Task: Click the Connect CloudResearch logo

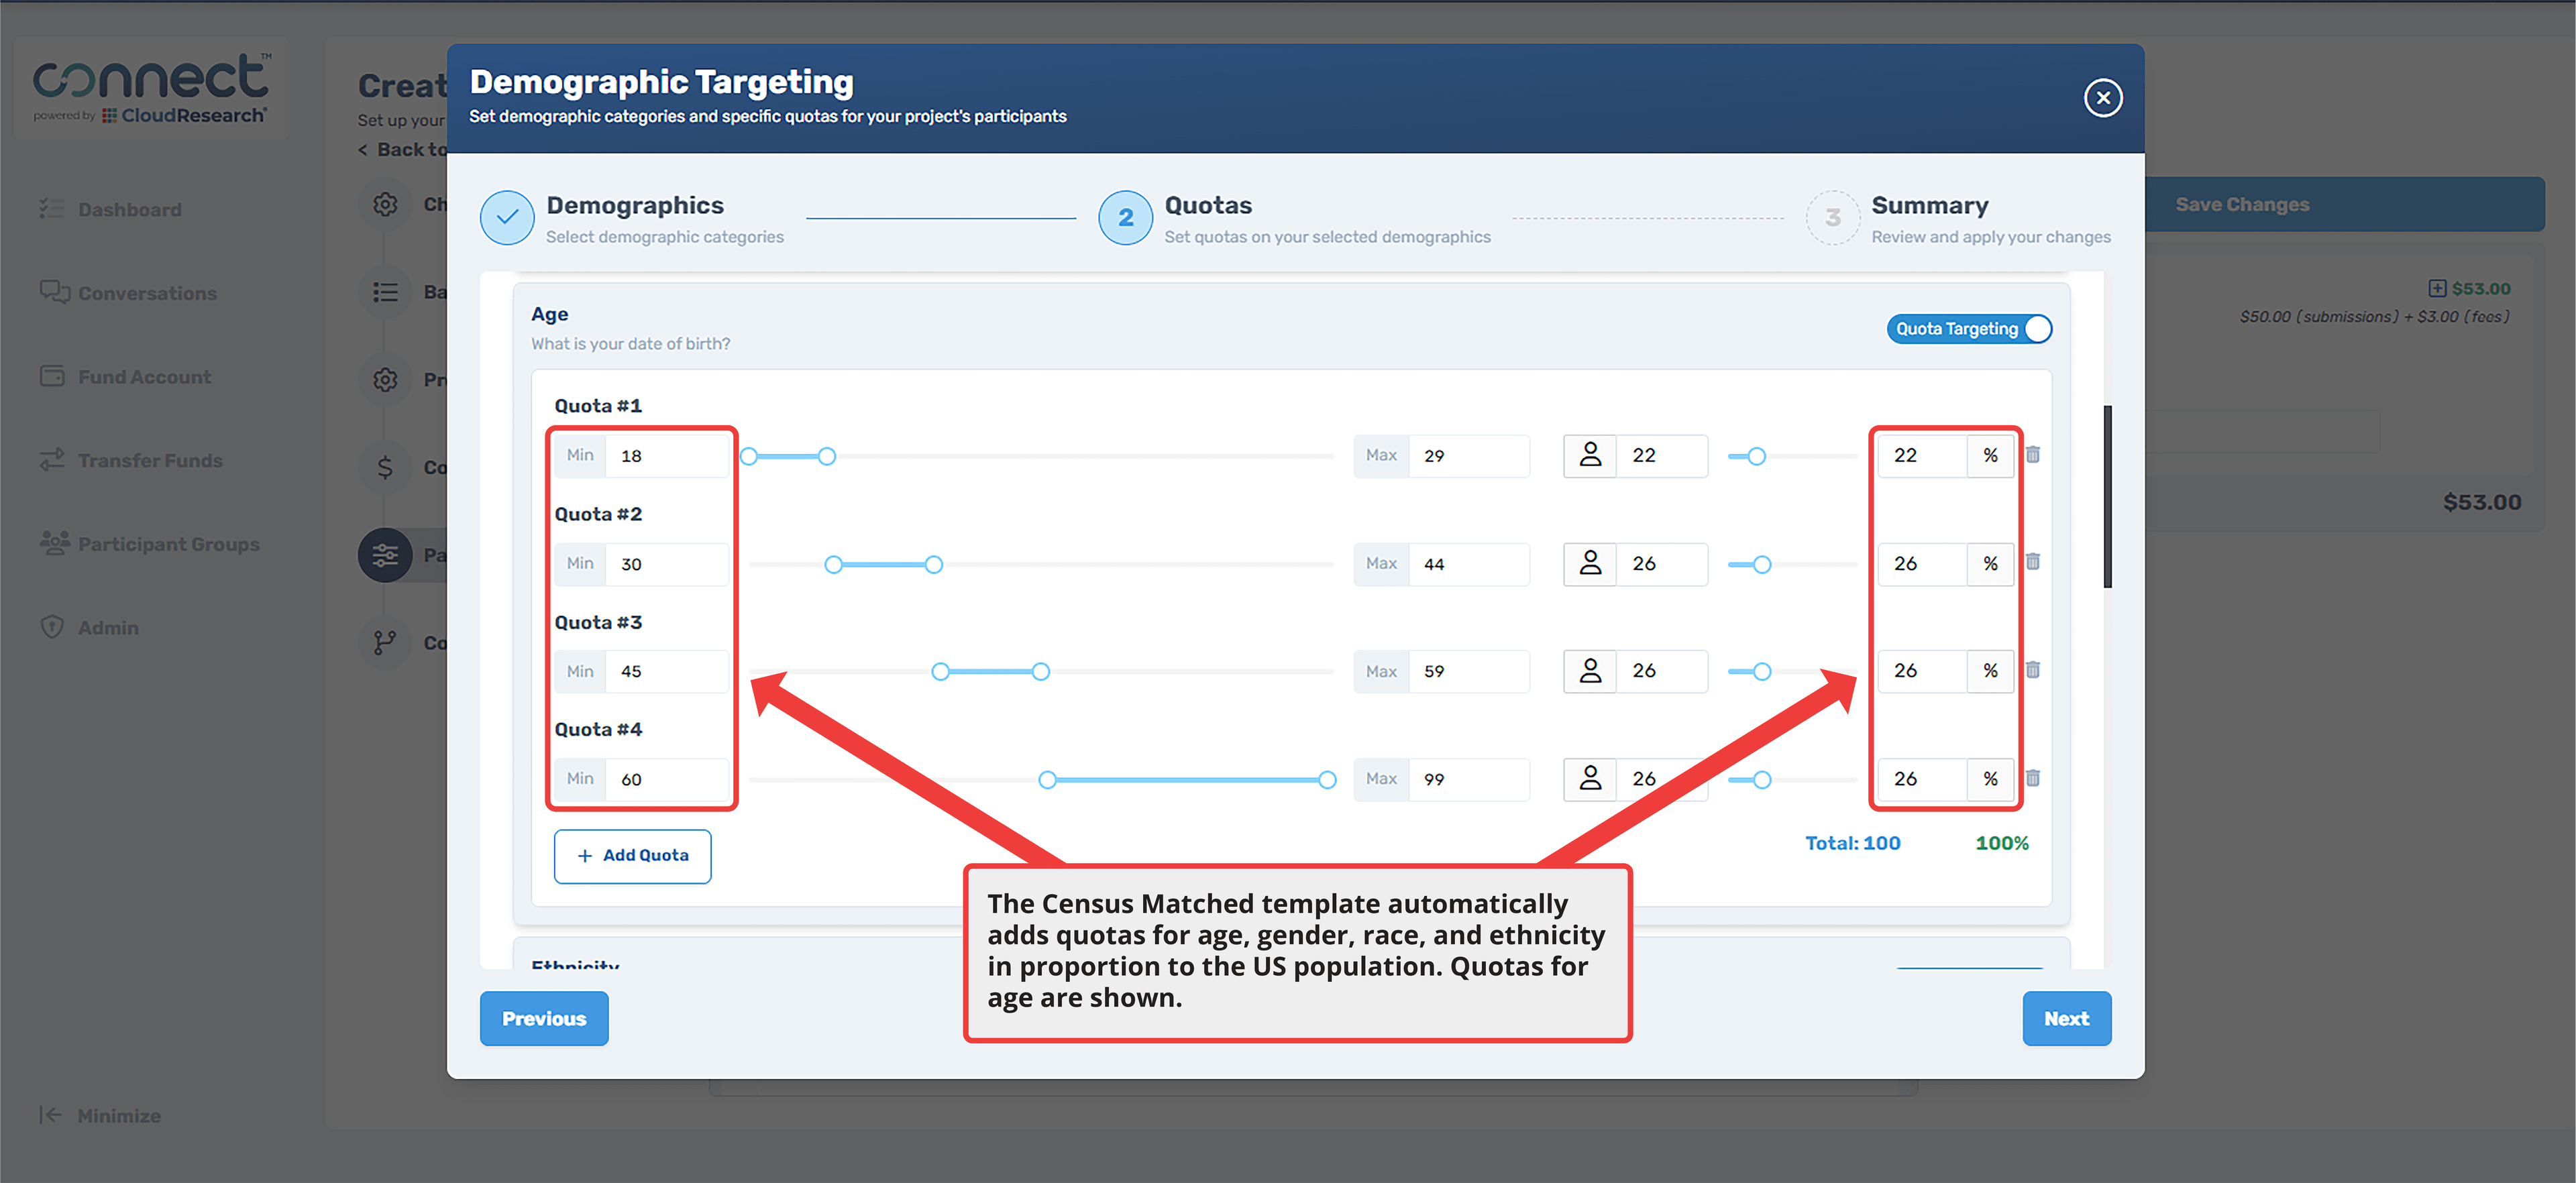Action: 151,88
